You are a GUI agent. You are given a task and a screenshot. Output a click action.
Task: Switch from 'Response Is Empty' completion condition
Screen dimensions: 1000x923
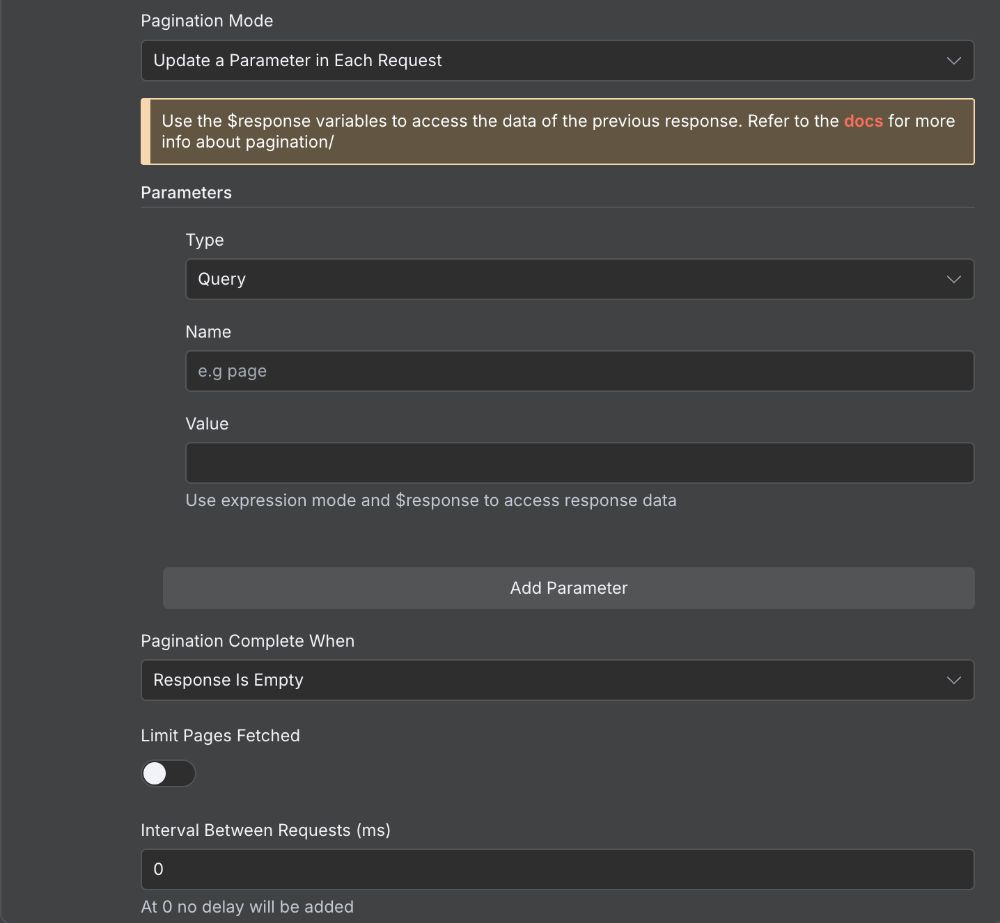click(x=557, y=680)
